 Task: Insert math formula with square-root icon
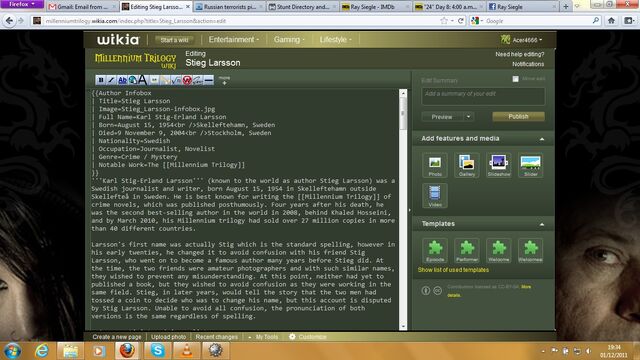pos(176,80)
